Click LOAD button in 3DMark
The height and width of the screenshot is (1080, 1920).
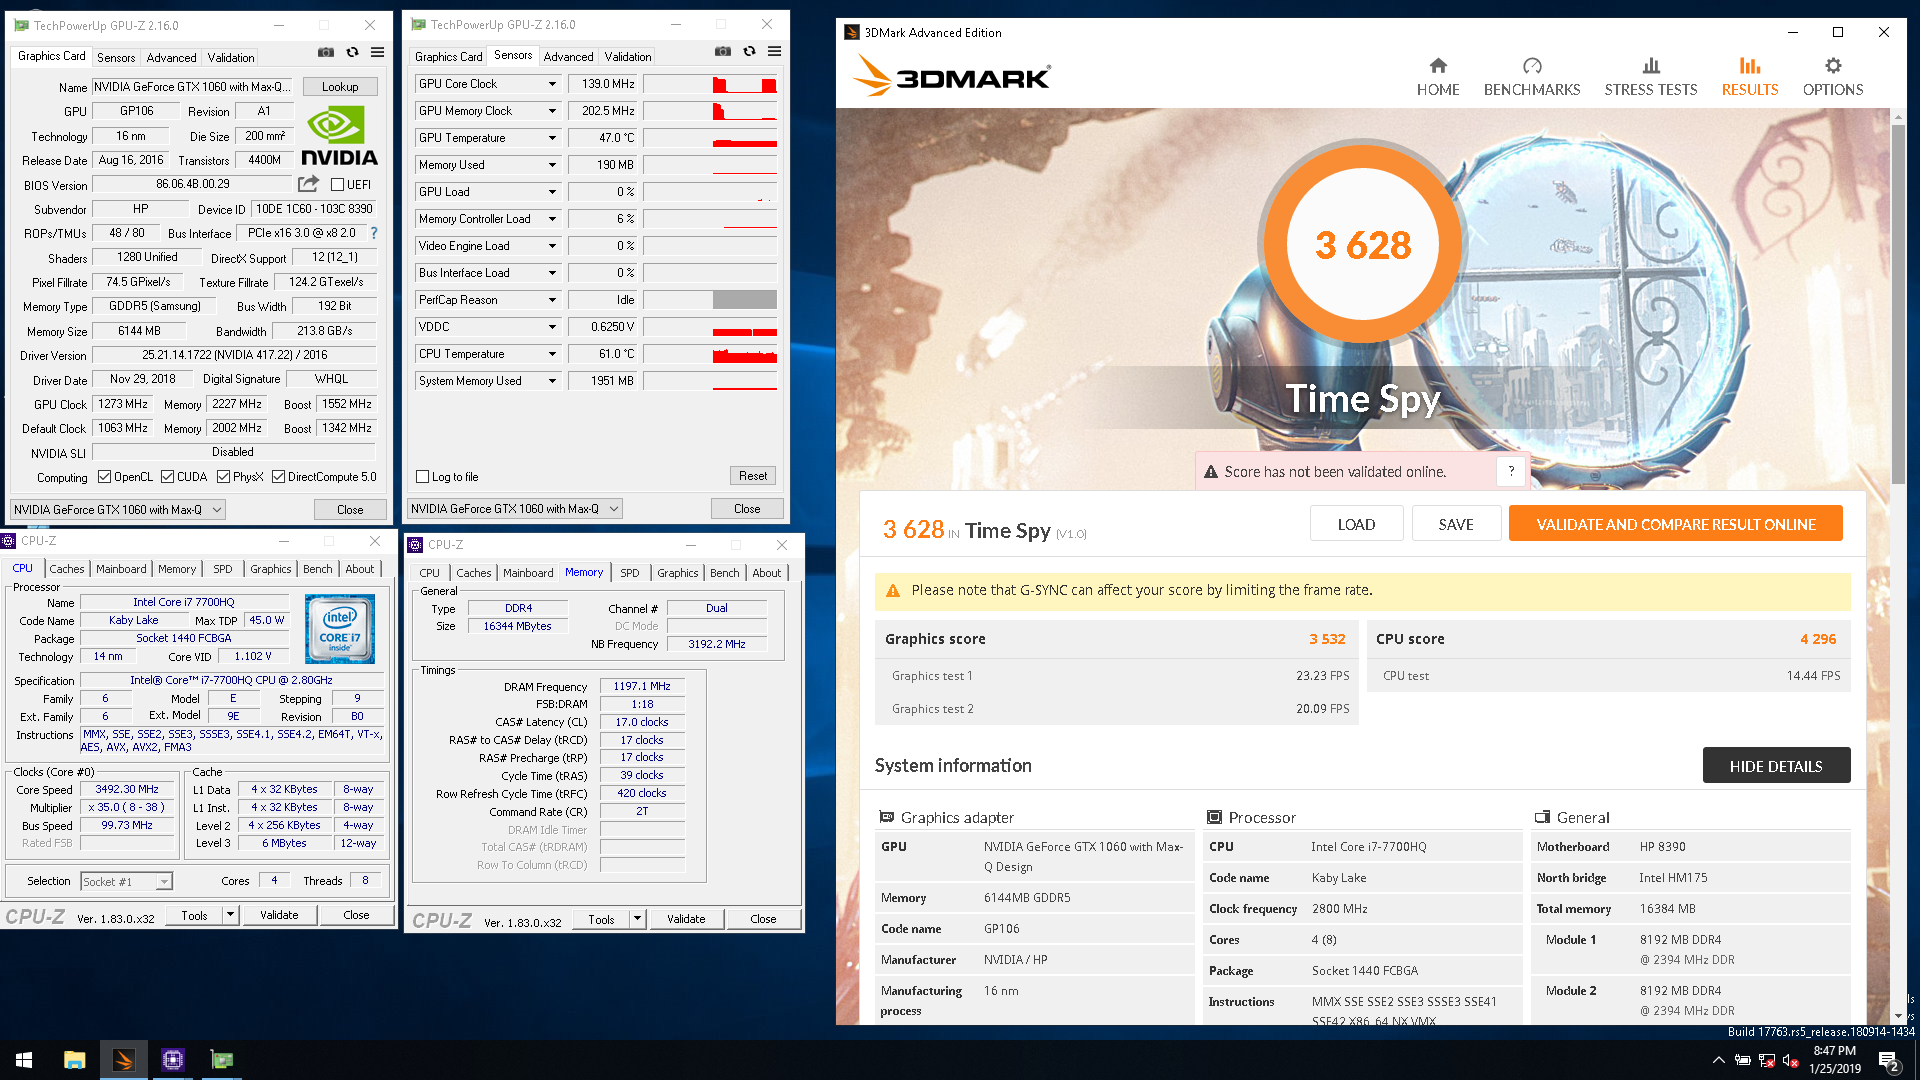click(x=1356, y=524)
